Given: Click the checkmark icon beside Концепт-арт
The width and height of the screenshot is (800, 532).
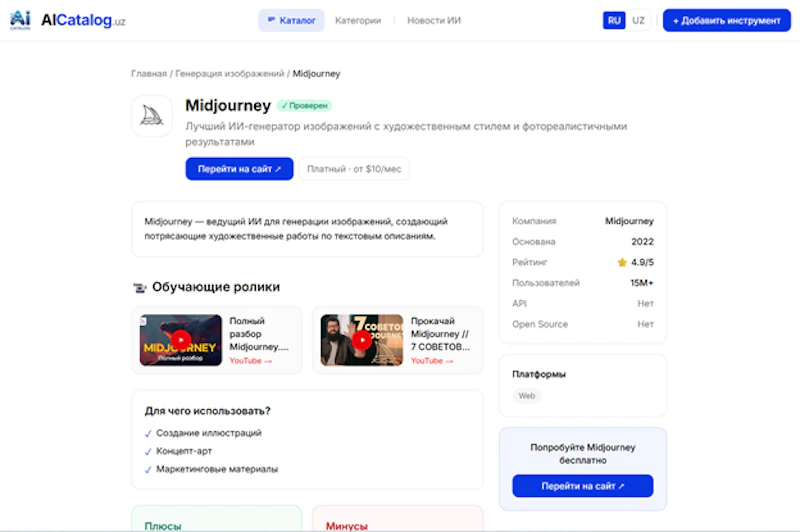Looking at the screenshot, I should click(x=148, y=451).
